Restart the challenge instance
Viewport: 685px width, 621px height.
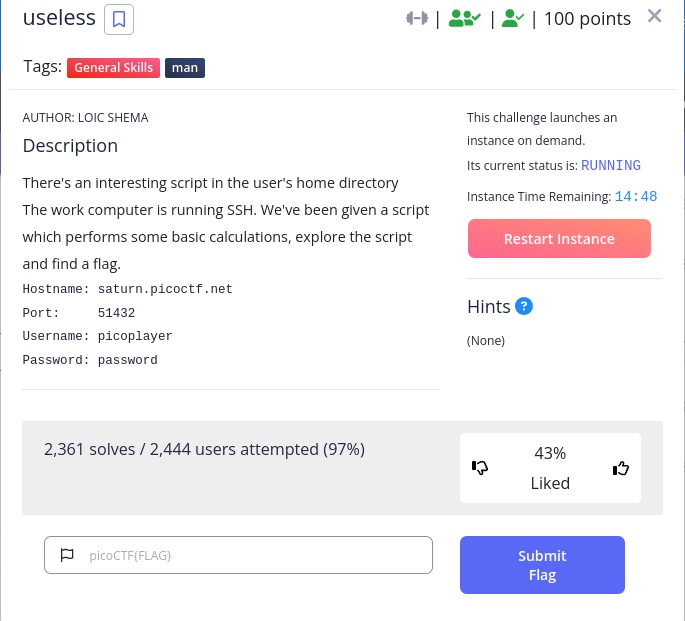pyautogui.click(x=559, y=238)
